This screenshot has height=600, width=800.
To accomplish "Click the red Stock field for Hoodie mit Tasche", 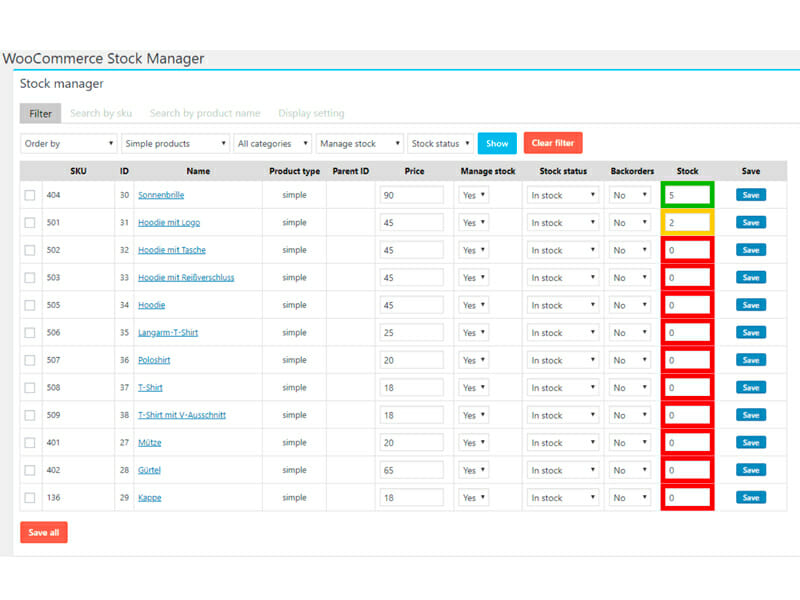I will (x=687, y=251).
